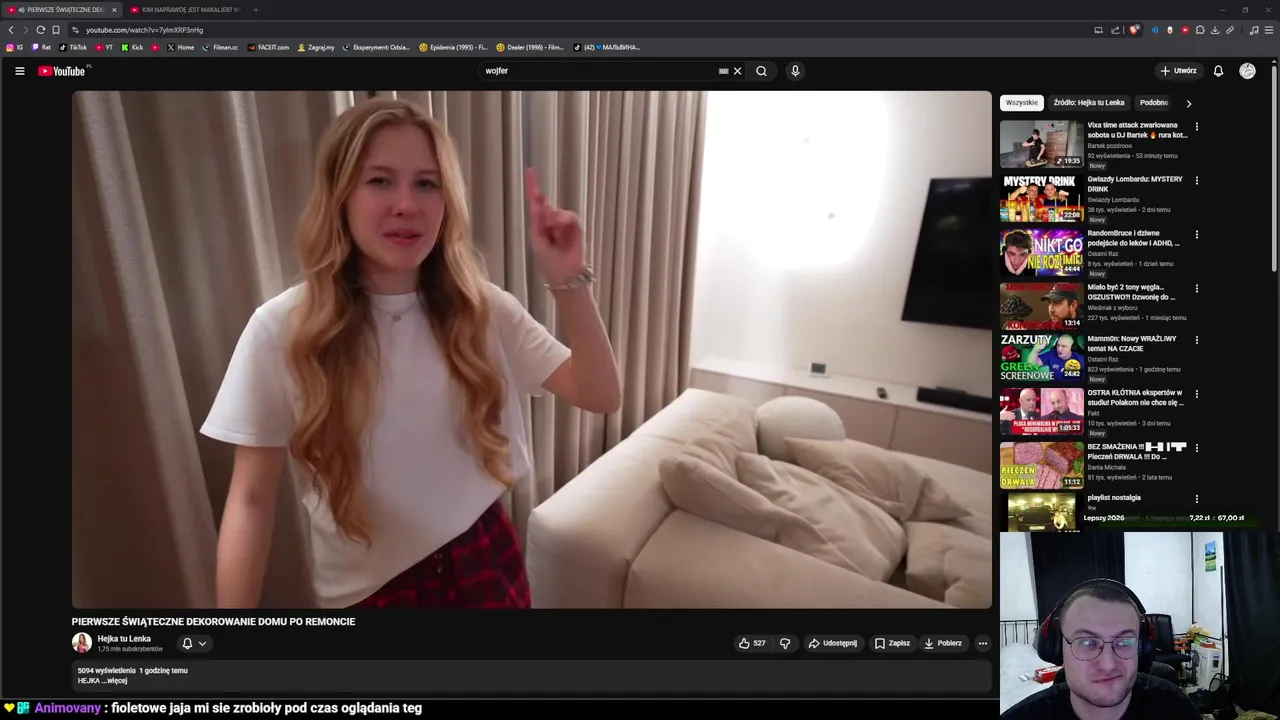Open options for RandomBruce video
Viewport: 1280px width, 720px height.
tap(1196, 235)
